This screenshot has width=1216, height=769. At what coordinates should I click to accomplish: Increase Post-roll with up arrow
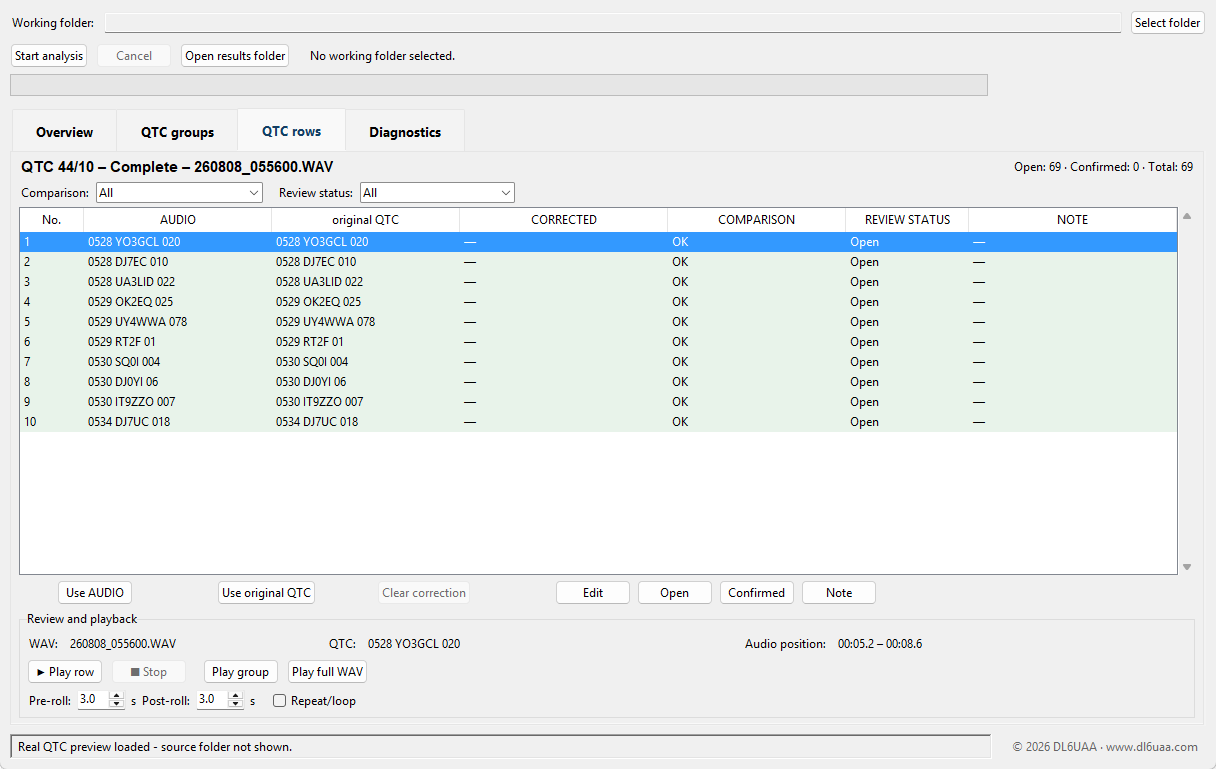[x=236, y=696]
